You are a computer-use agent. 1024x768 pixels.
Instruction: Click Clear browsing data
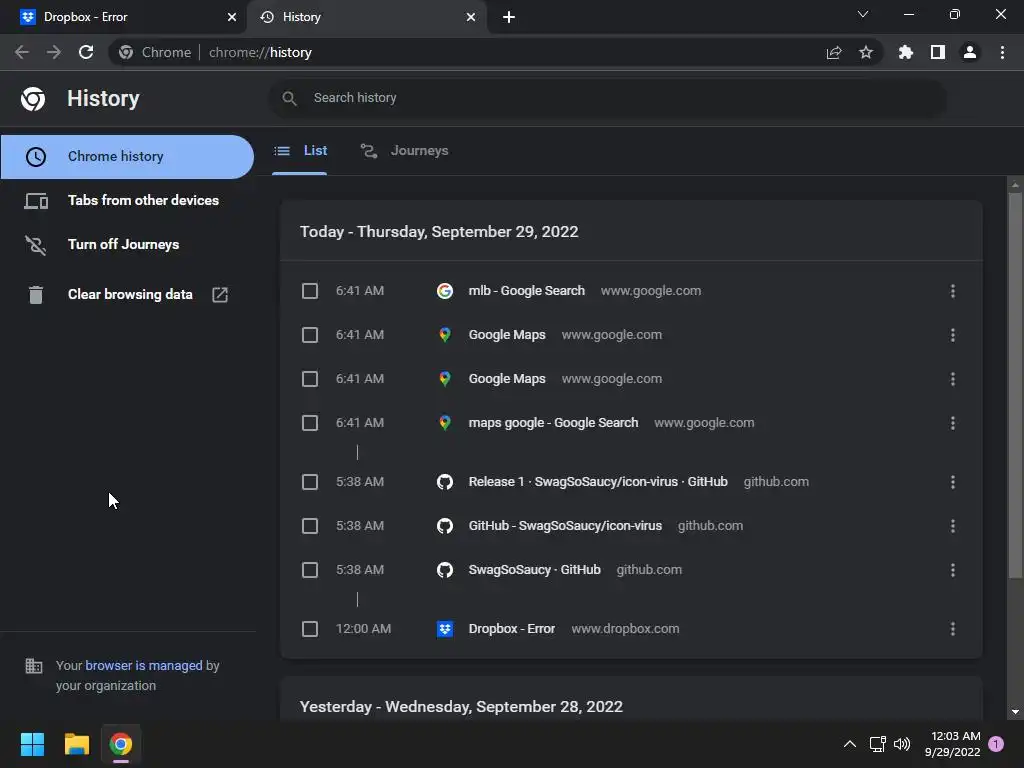tap(130, 294)
